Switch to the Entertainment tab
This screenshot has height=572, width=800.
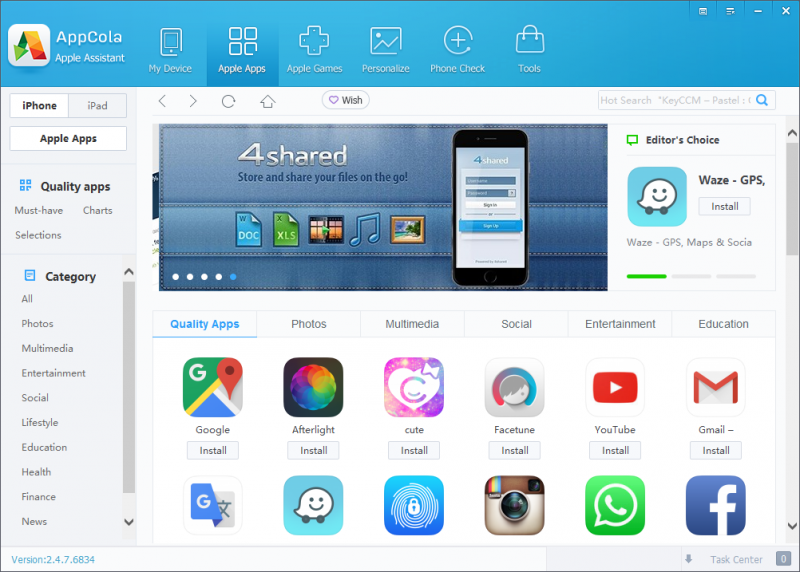pos(620,324)
